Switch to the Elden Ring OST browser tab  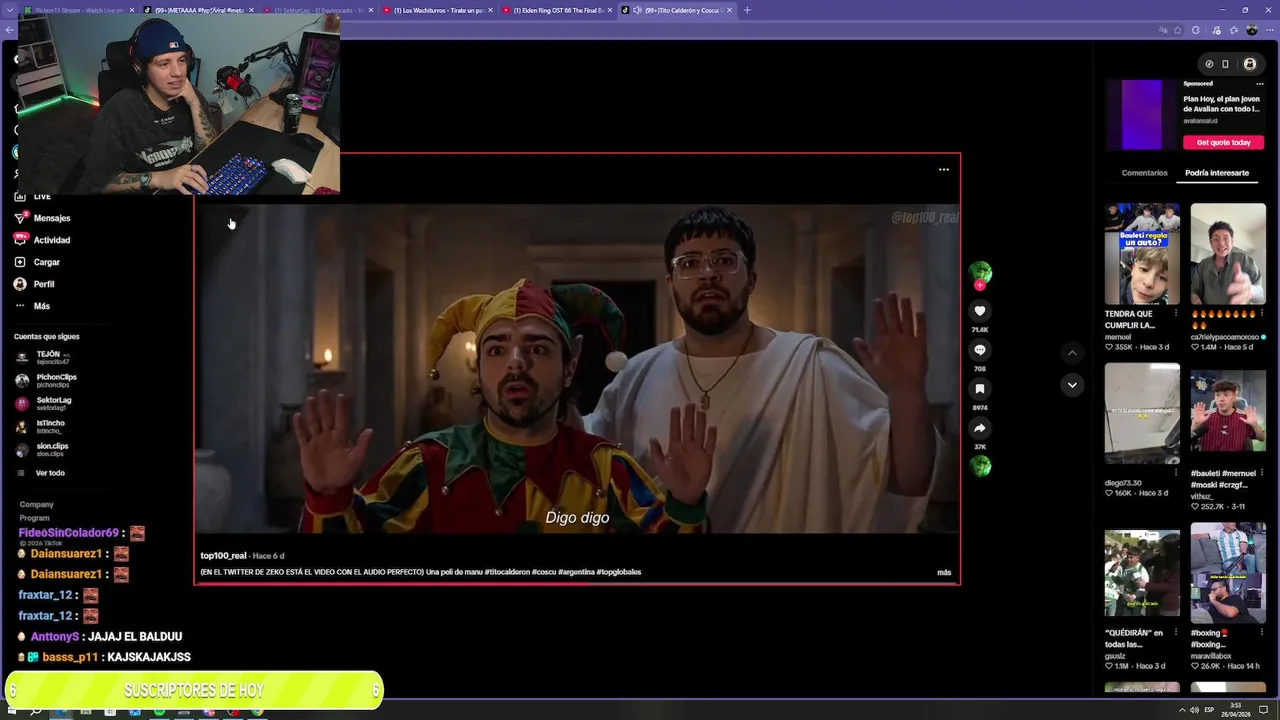click(x=558, y=10)
